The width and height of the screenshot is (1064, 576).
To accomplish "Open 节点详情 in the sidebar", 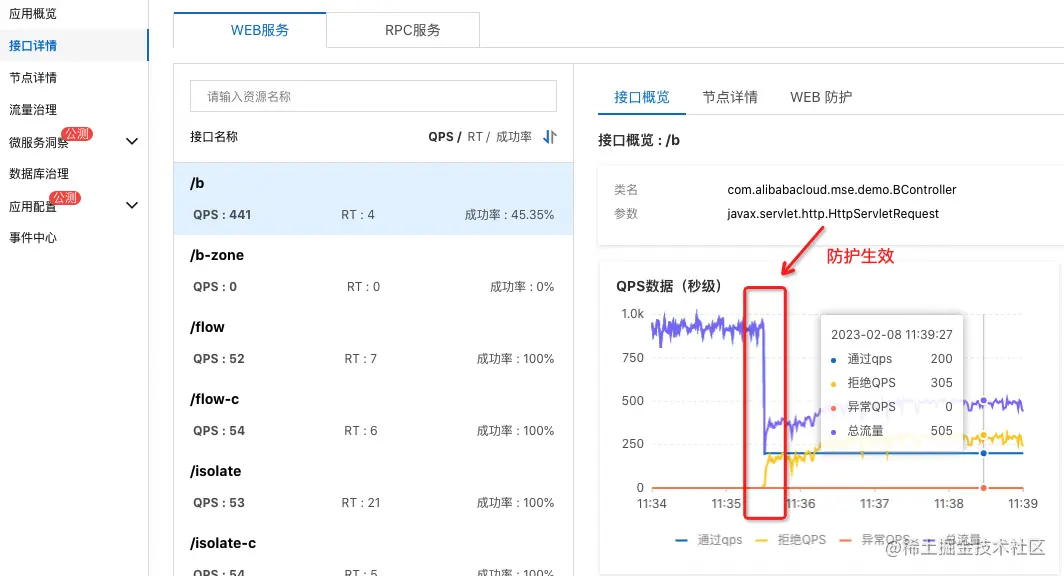I will click(x=33, y=77).
